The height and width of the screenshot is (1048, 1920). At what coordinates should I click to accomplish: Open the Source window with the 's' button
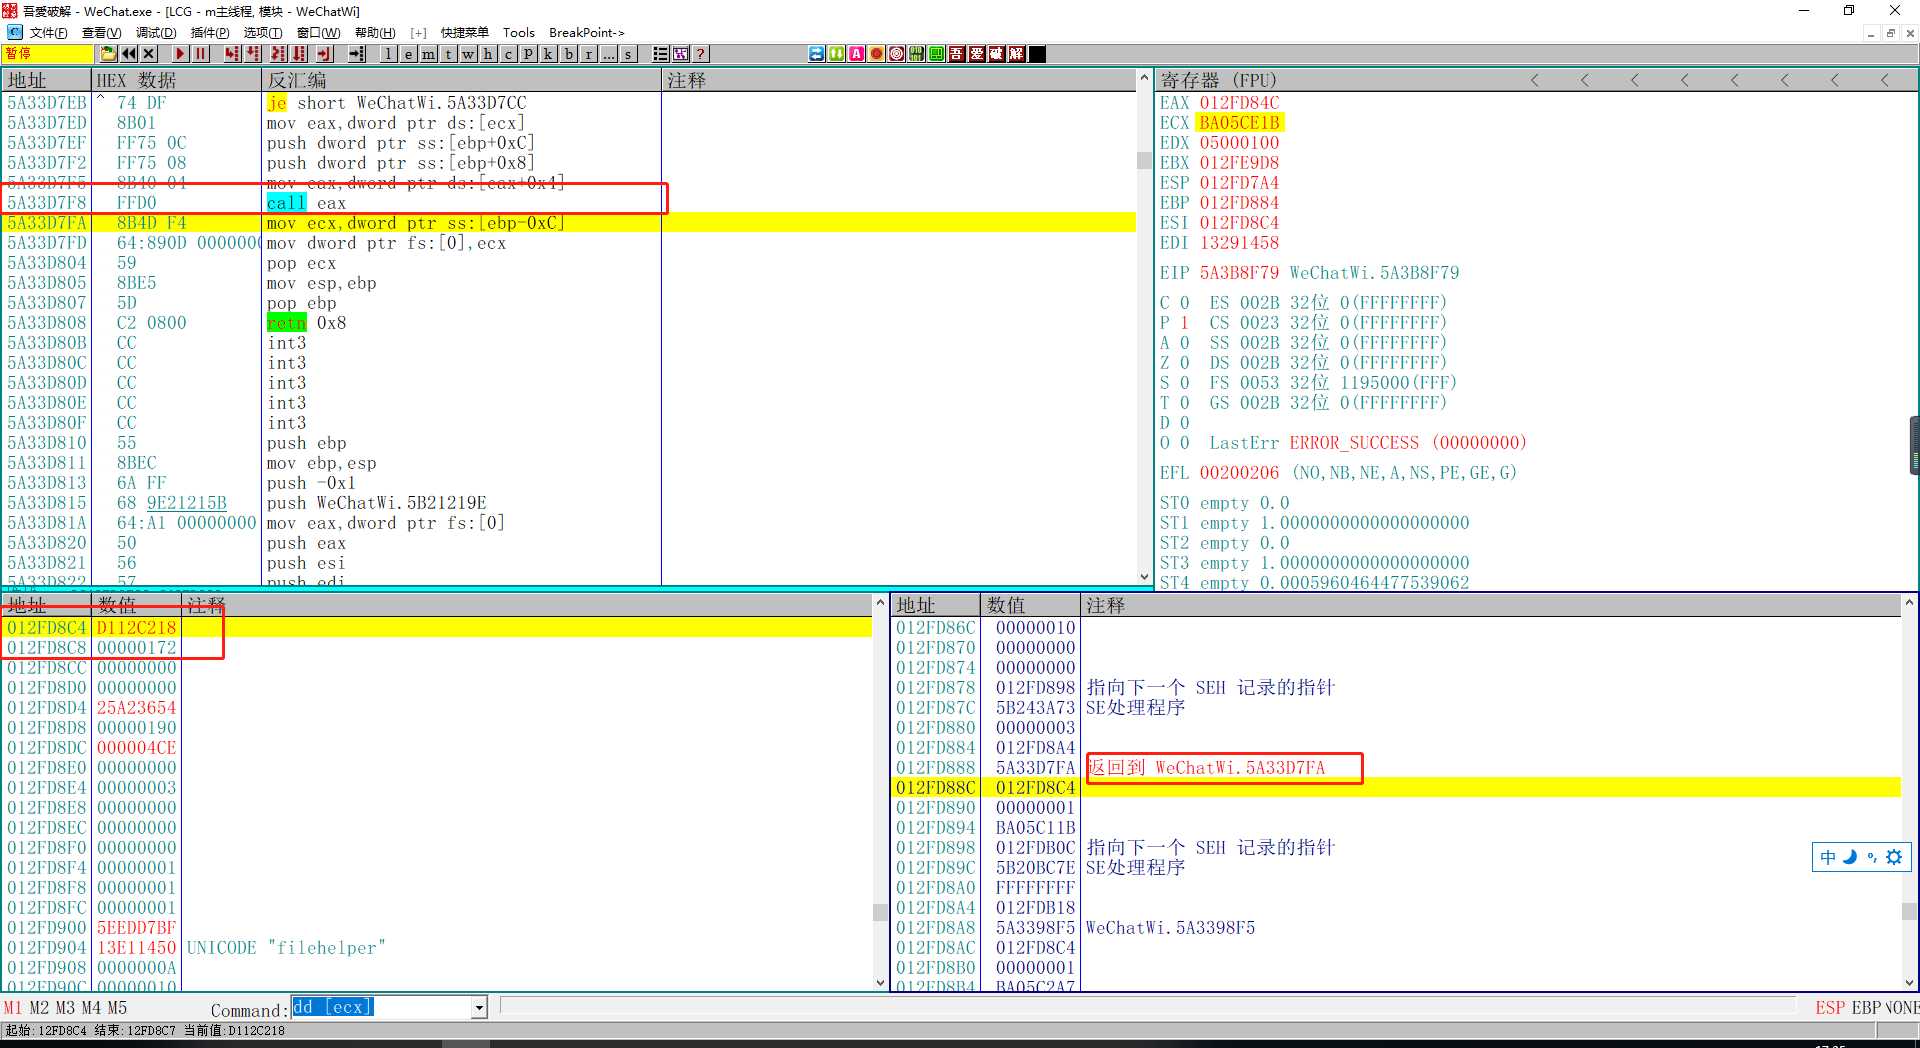(x=628, y=54)
